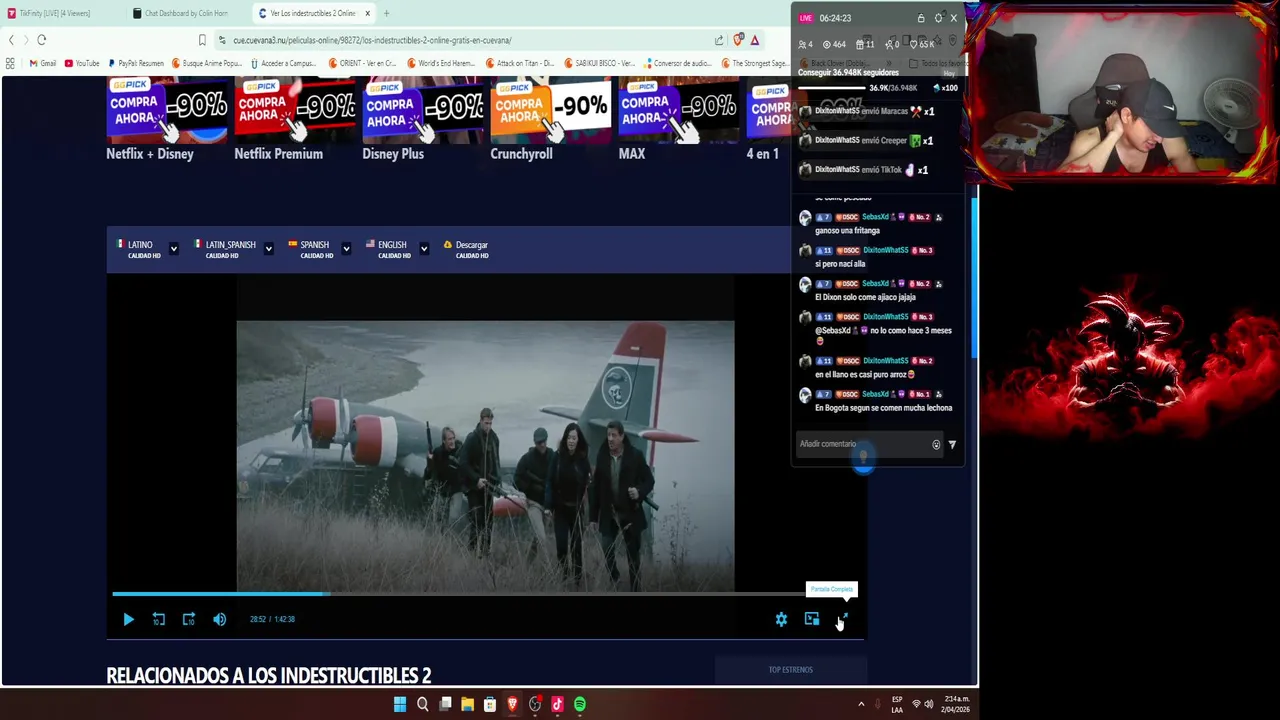Expand the LATINO server dropdown arrow

point(174,249)
